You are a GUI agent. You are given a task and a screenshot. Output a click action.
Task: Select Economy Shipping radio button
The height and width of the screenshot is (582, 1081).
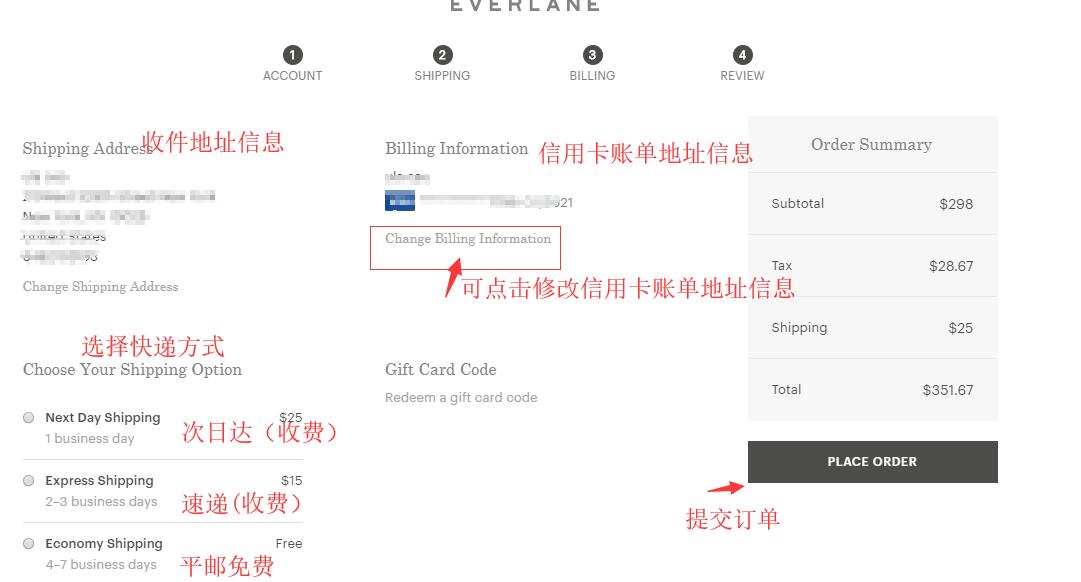pyautogui.click(x=28, y=543)
